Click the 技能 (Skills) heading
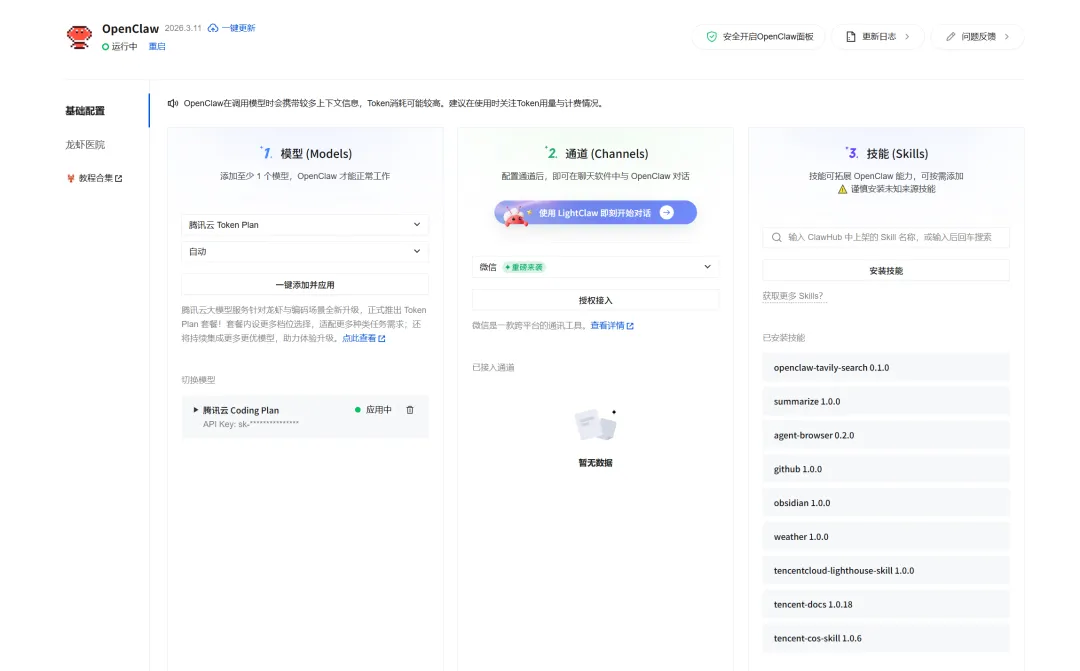The height and width of the screenshot is (671, 1080). tap(897, 154)
